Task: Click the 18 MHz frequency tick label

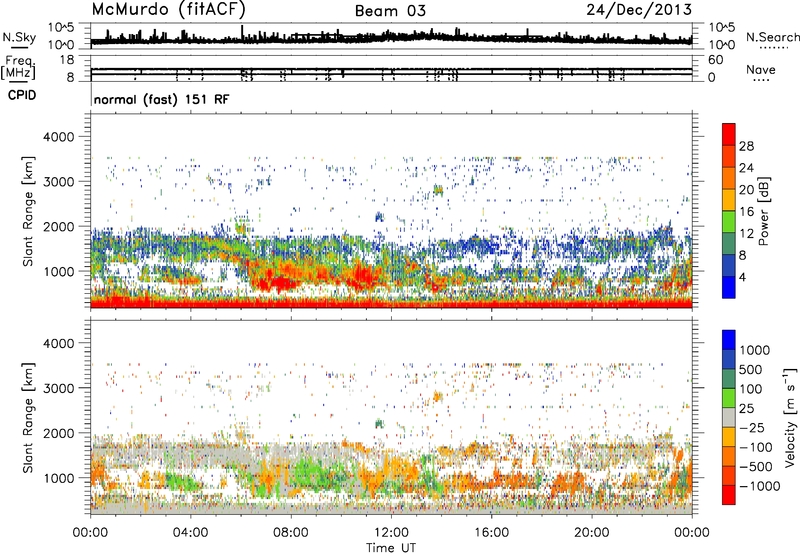Action: [67, 59]
